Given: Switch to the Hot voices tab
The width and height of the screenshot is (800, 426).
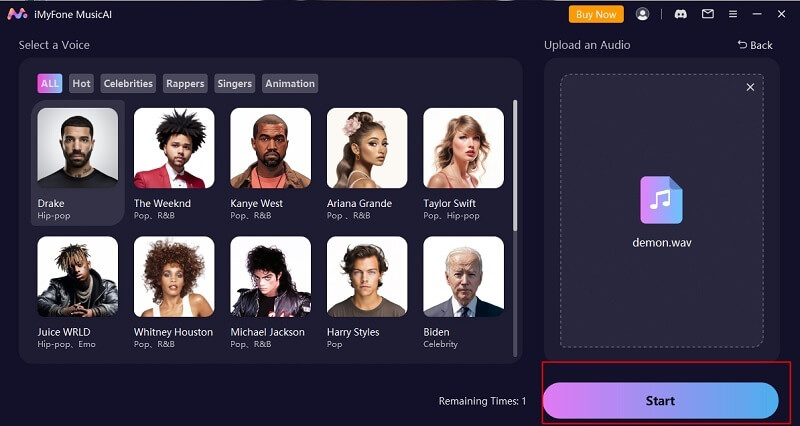Looking at the screenshot, I should 81,84.
